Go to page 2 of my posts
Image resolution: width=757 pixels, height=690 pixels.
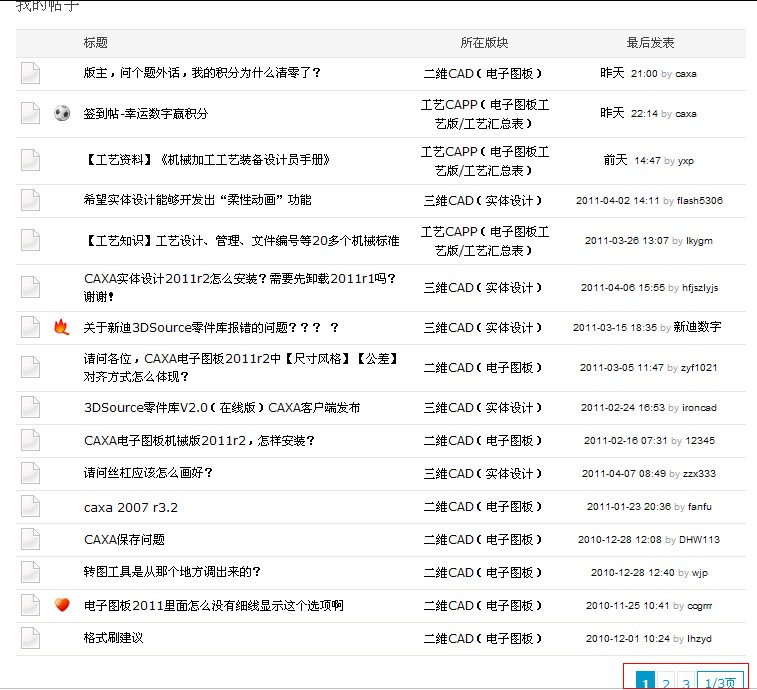click(x=666, y=682)
